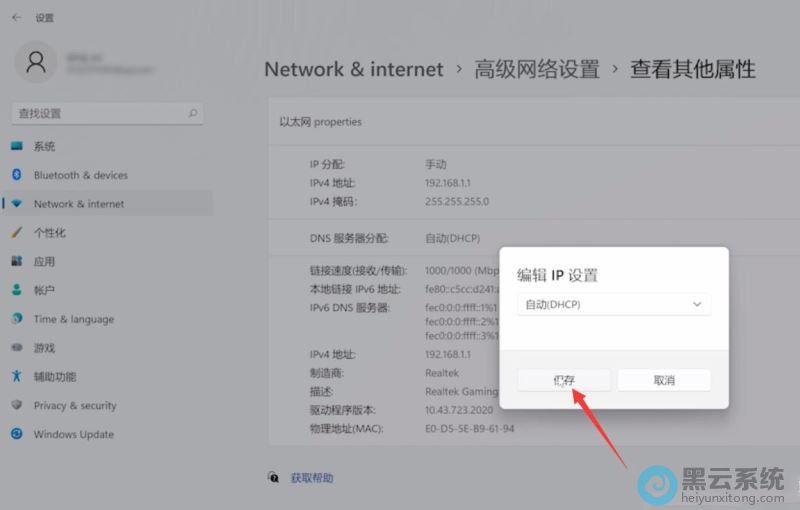Click the Bluetooth & devices icon

(x=16, y=175)
